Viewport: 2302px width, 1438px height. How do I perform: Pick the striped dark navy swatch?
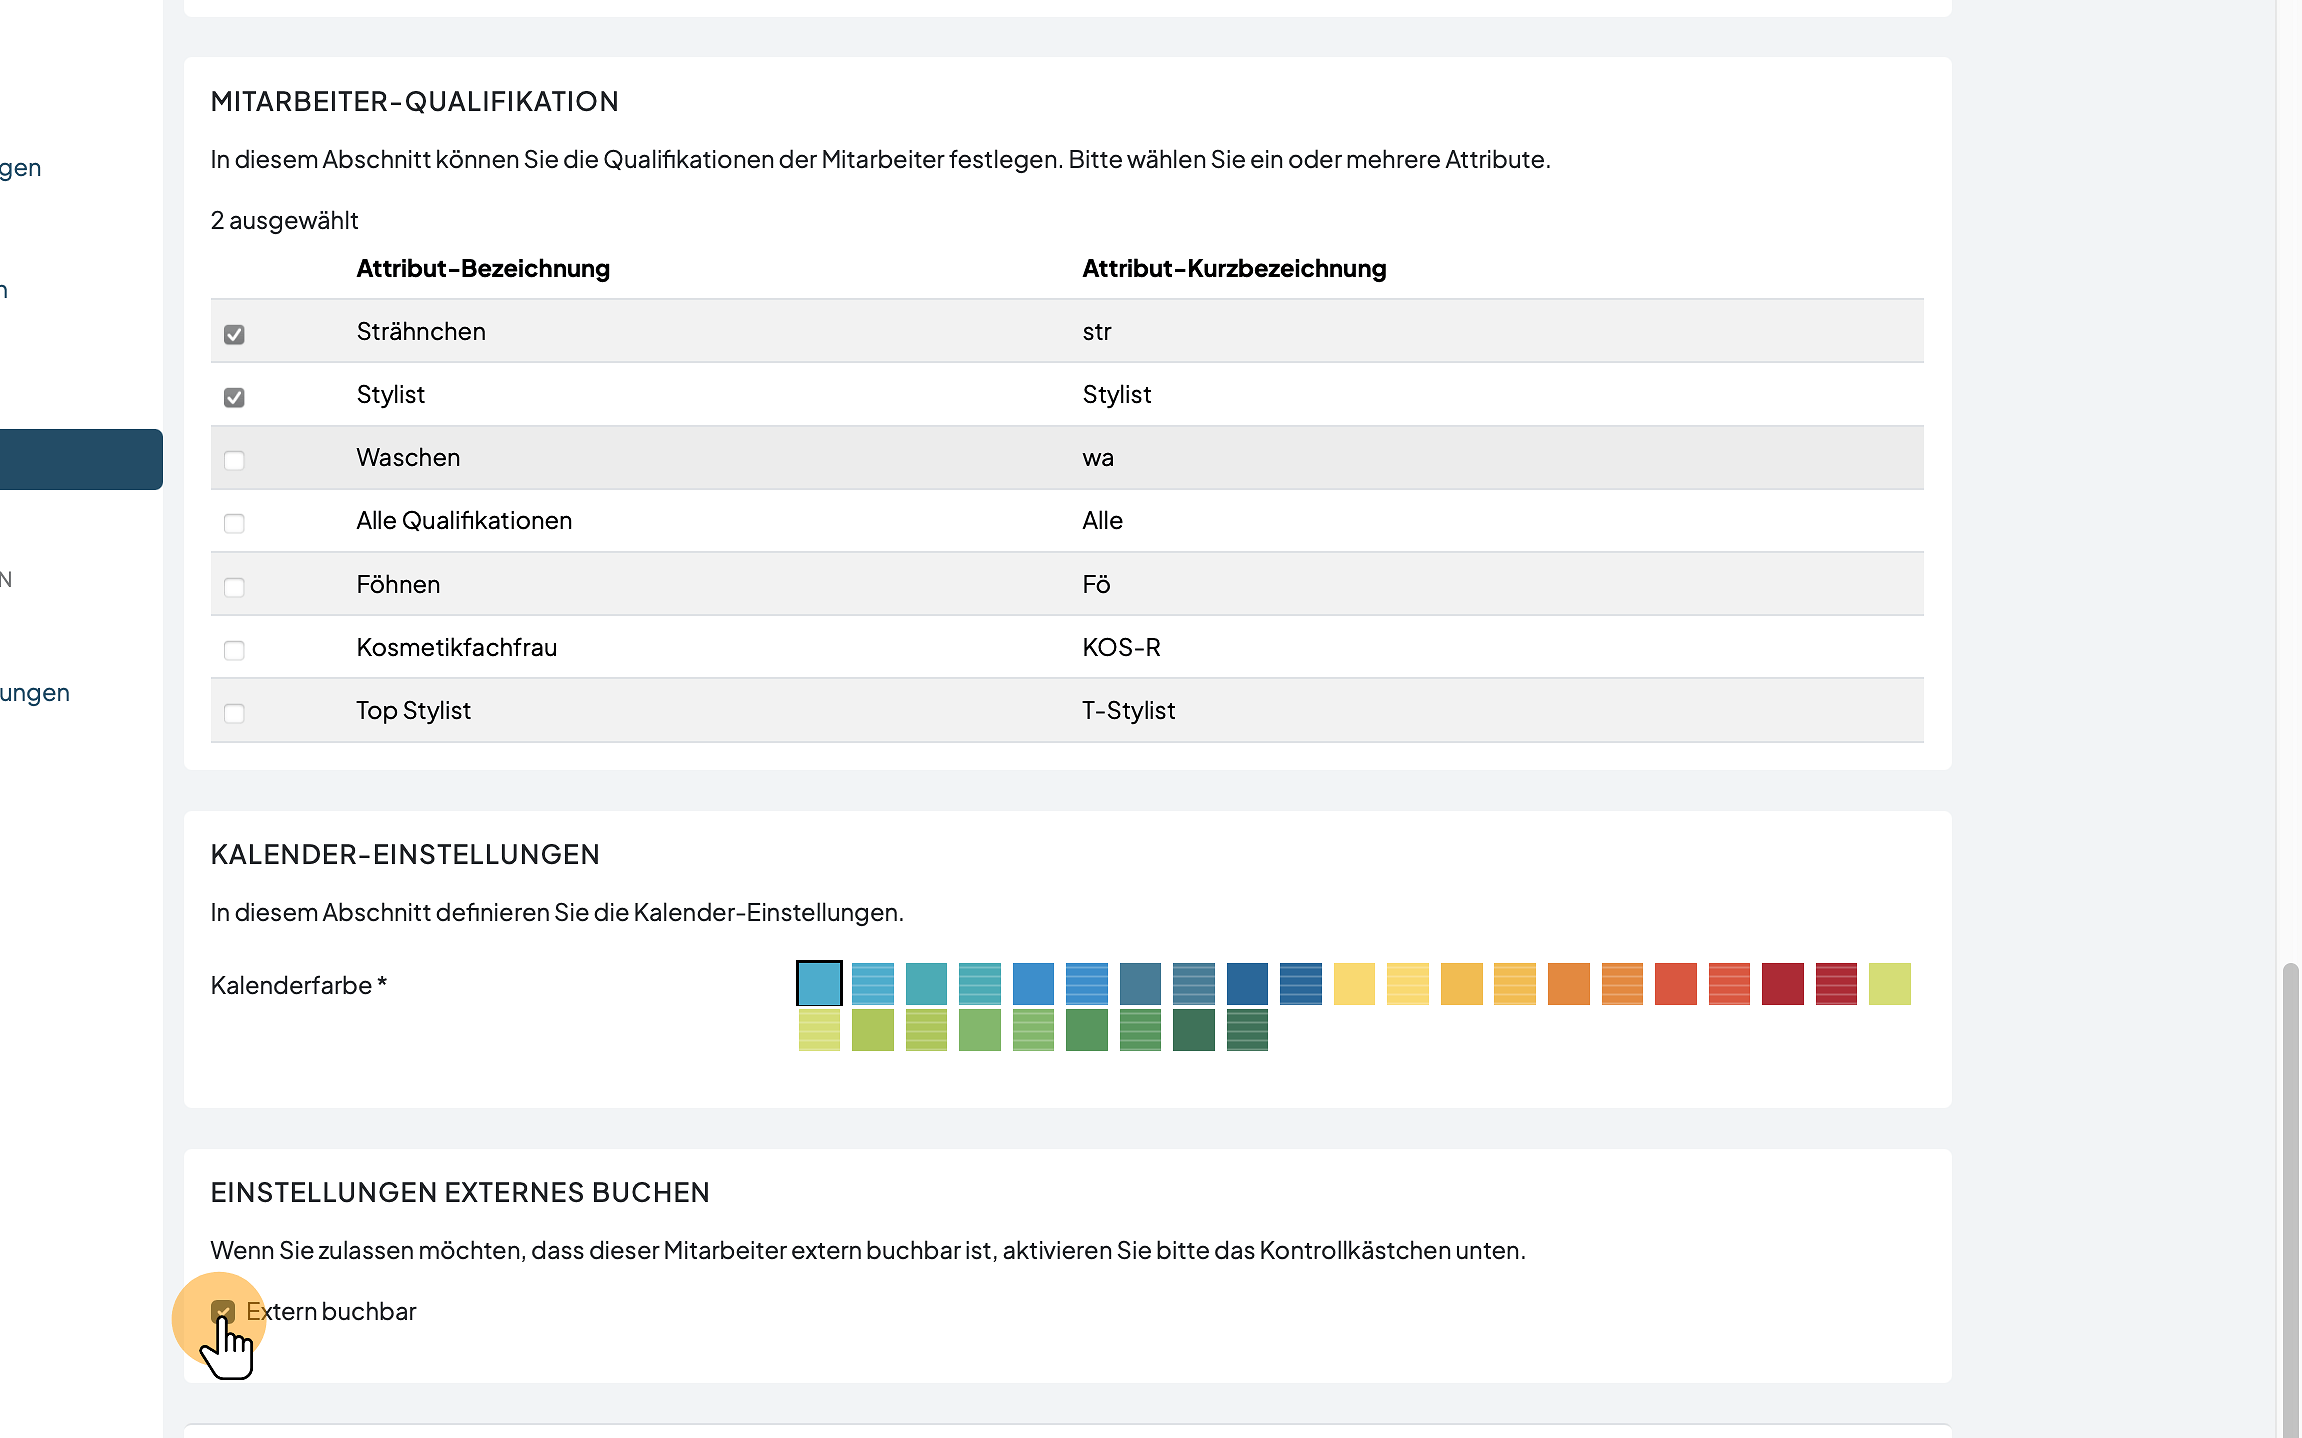(1301, 984)
